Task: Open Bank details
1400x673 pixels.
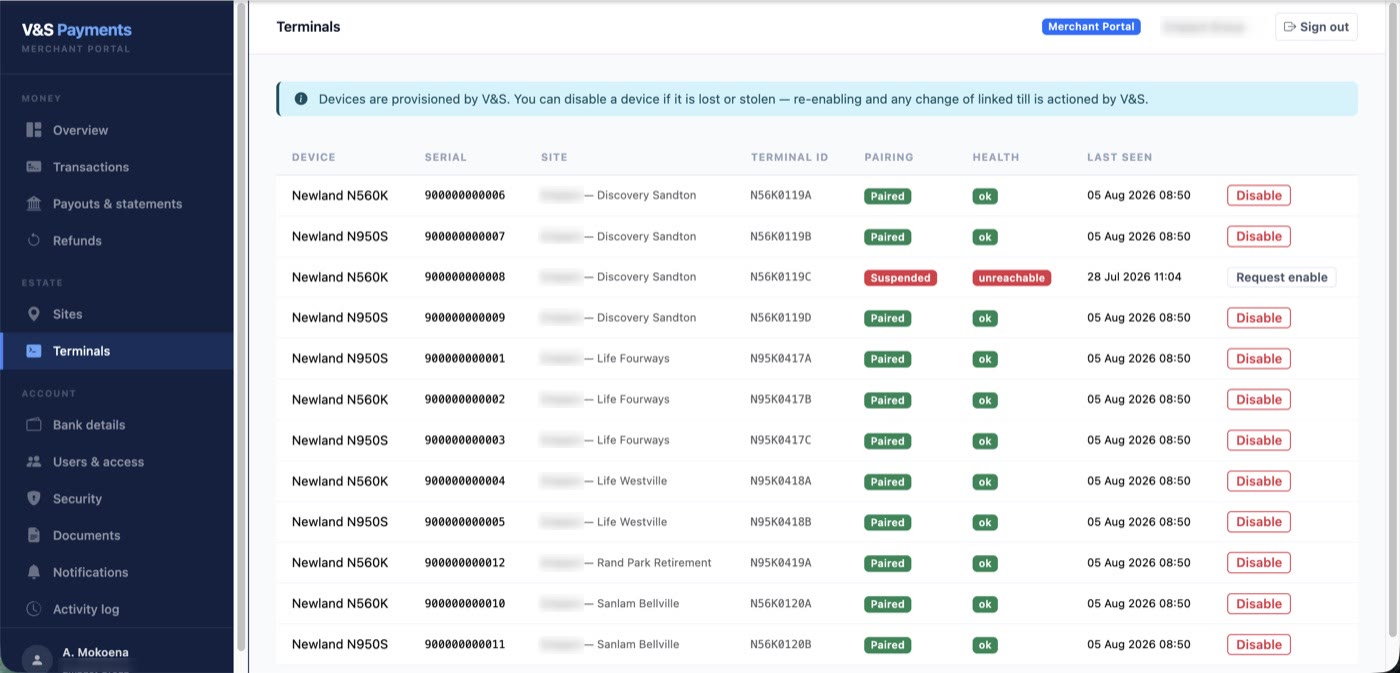Action: pyautogui.click(x=117, y=425)
